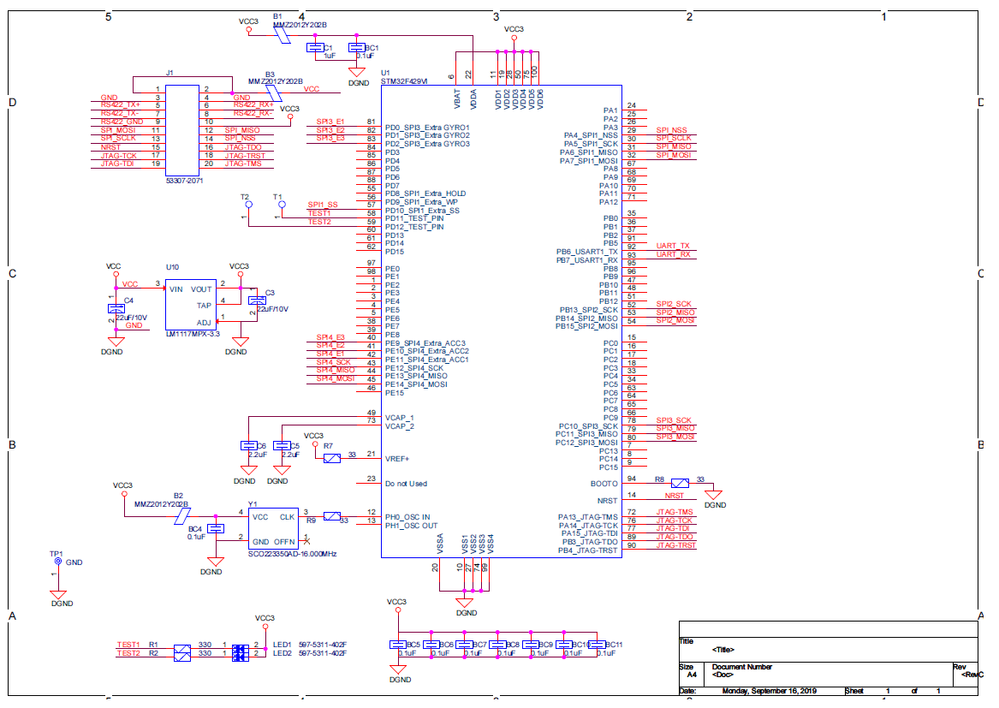
Task: Click the SCO223350AD-16.000MHz label
Action: [292, 554]
